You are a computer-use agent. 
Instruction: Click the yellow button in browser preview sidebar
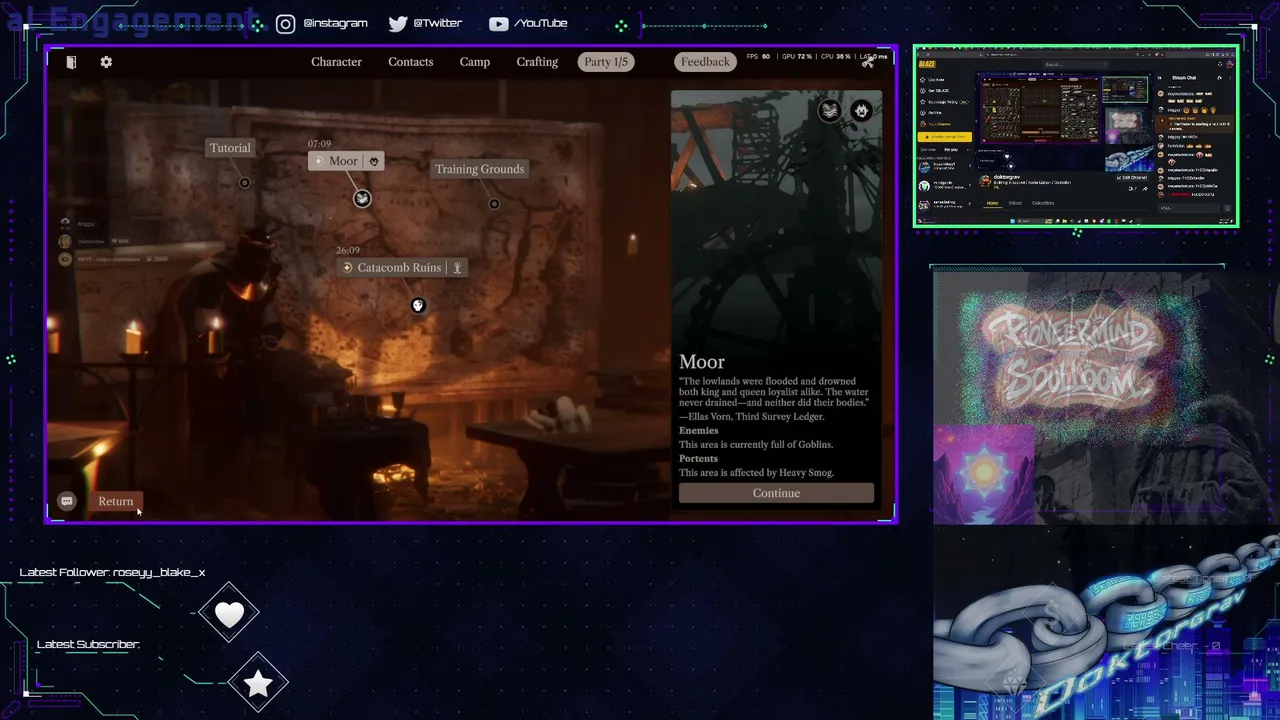tap(945, 137)
